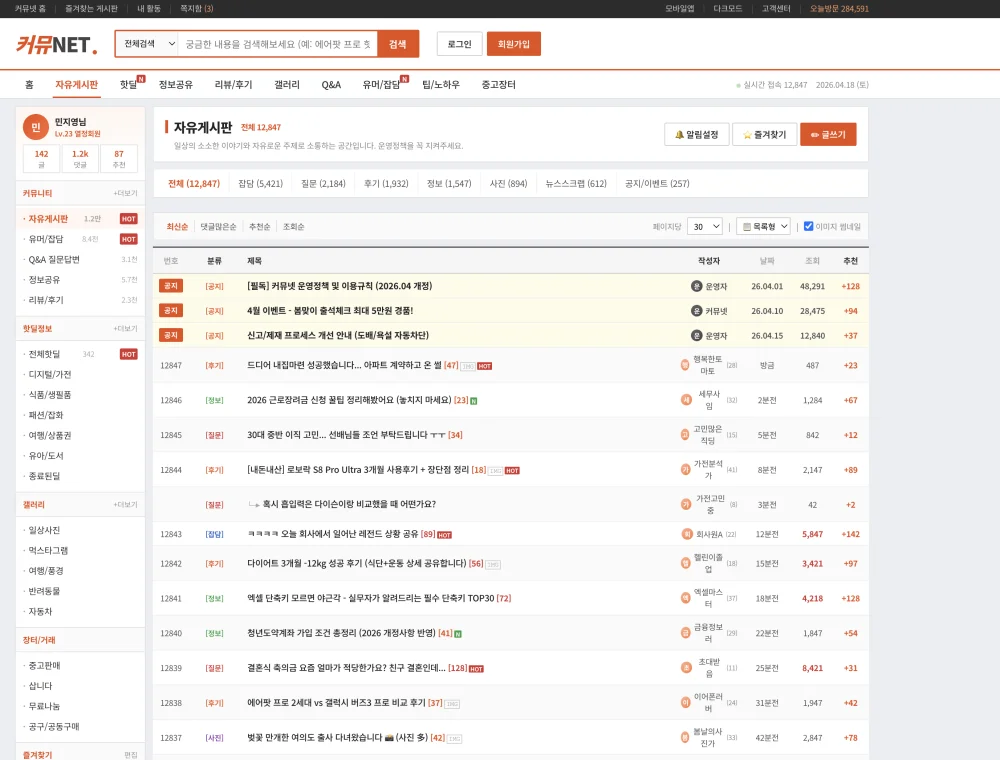Open 민지영님 profile avatar in sidebar

pos(36,127)
